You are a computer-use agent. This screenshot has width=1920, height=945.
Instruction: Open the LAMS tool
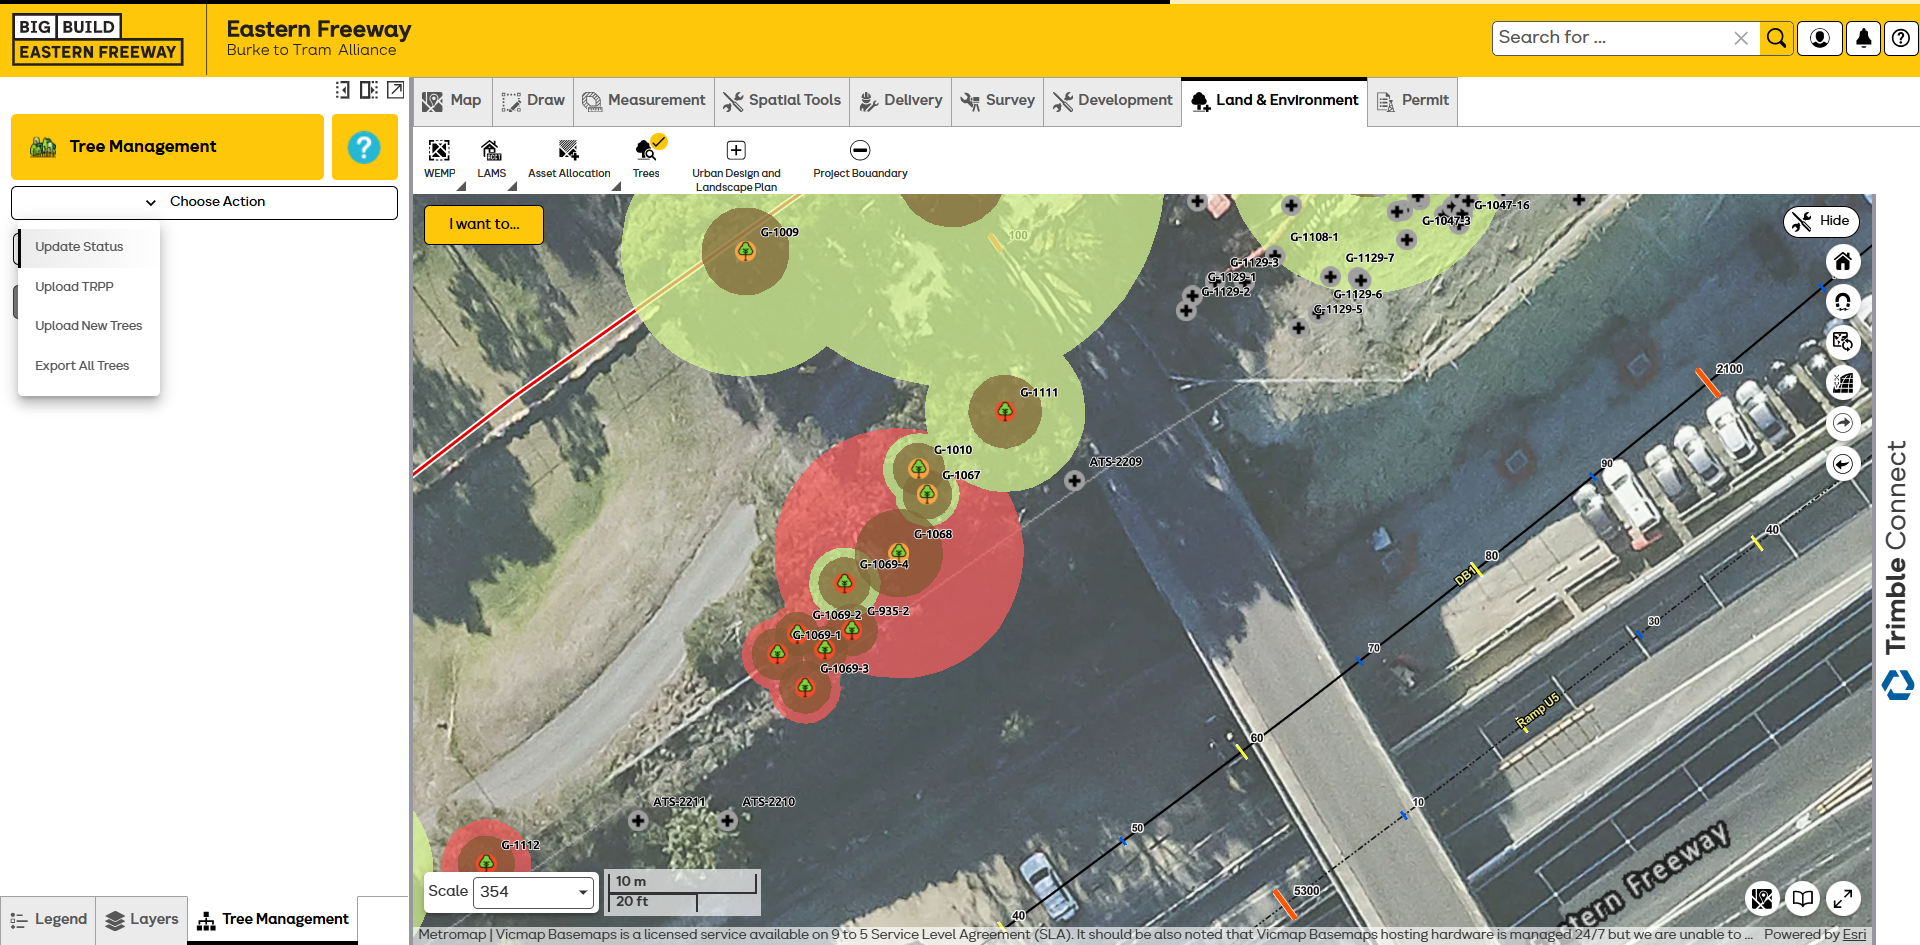coord(491,159)
